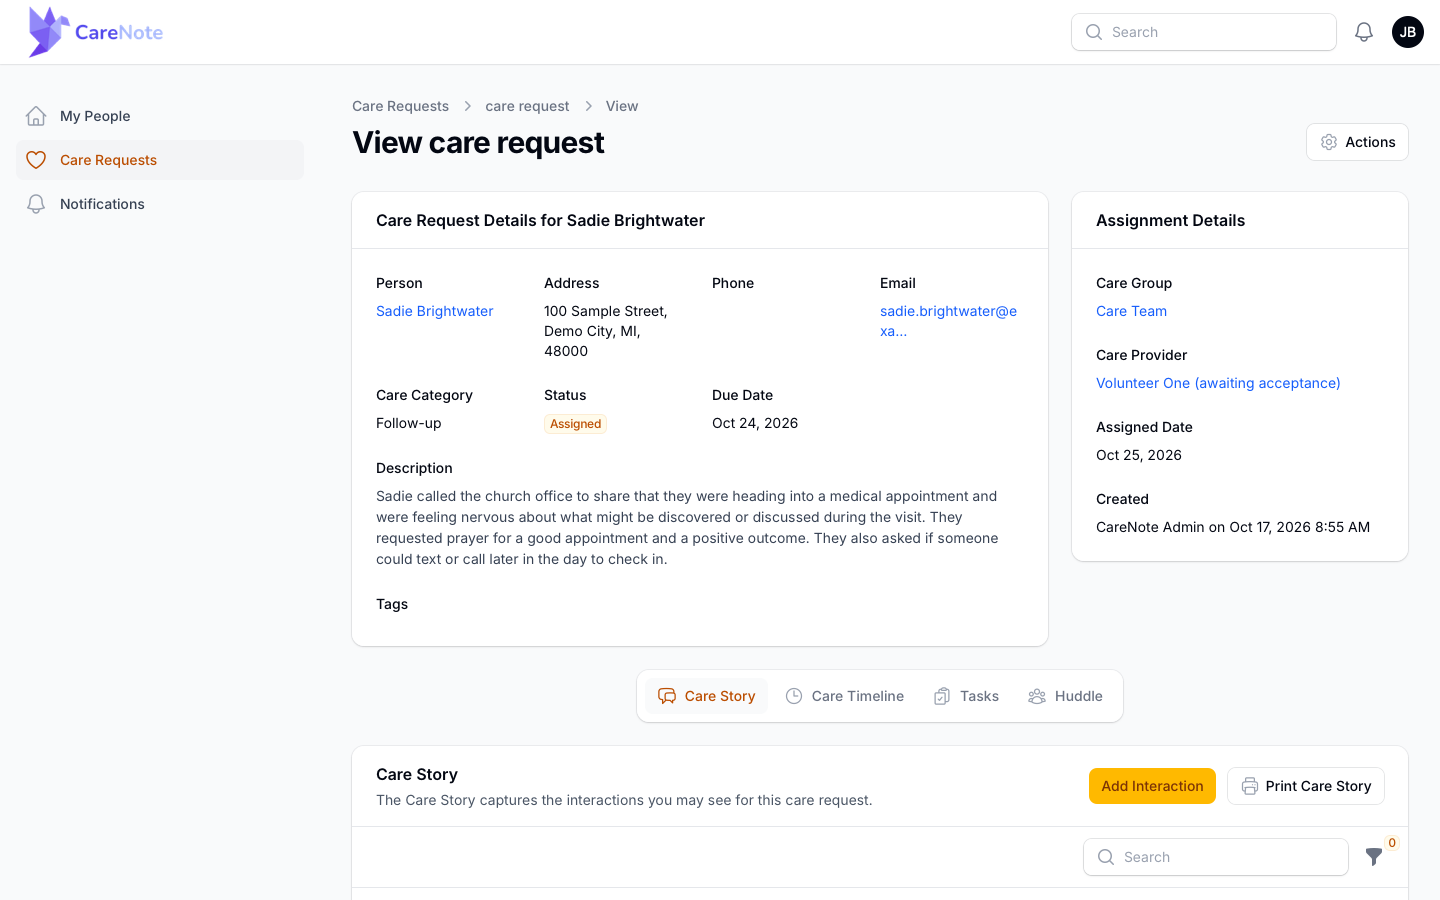Open the Actions dropdown
This screenshot has height=900, width=1440.
point(1357,142)
